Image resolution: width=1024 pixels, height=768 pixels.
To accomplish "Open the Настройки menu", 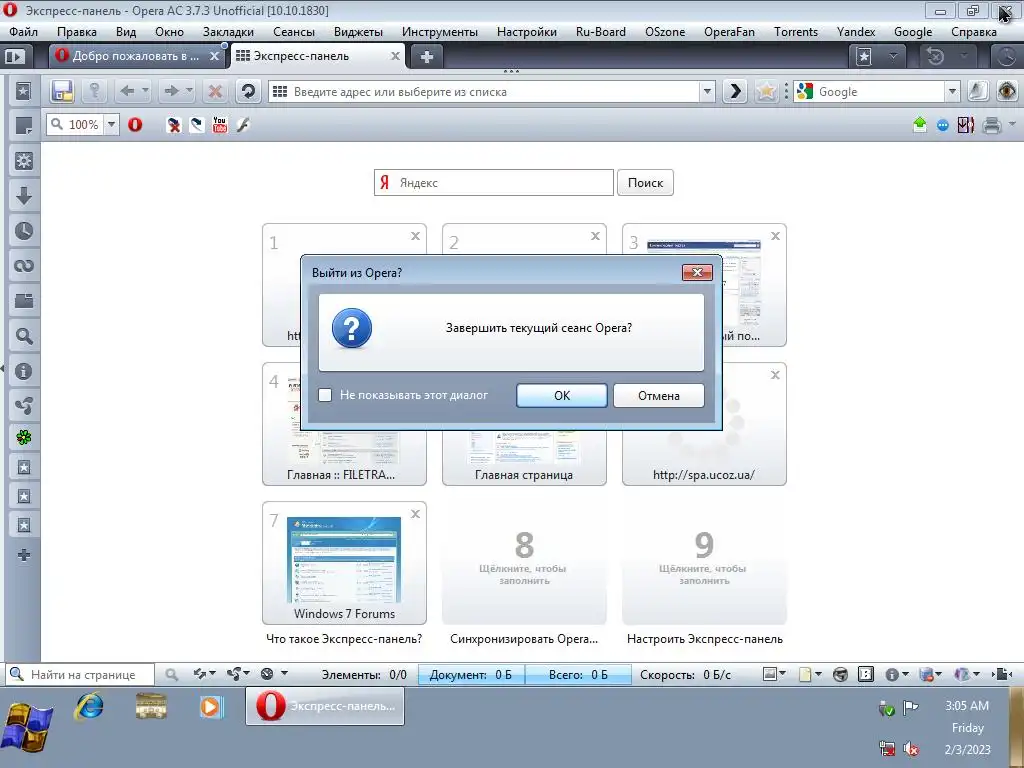I will tap(526, 32).
